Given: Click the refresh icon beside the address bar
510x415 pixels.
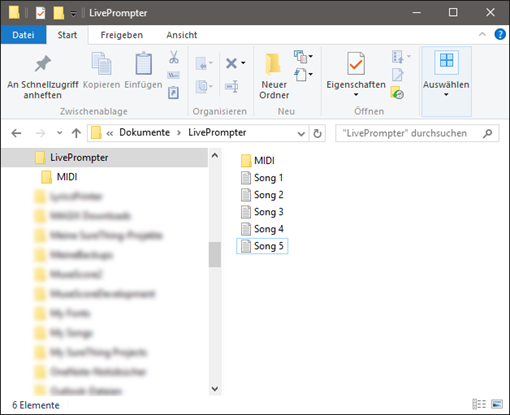Looking at the screenshot, I should [x=317, y=133].
